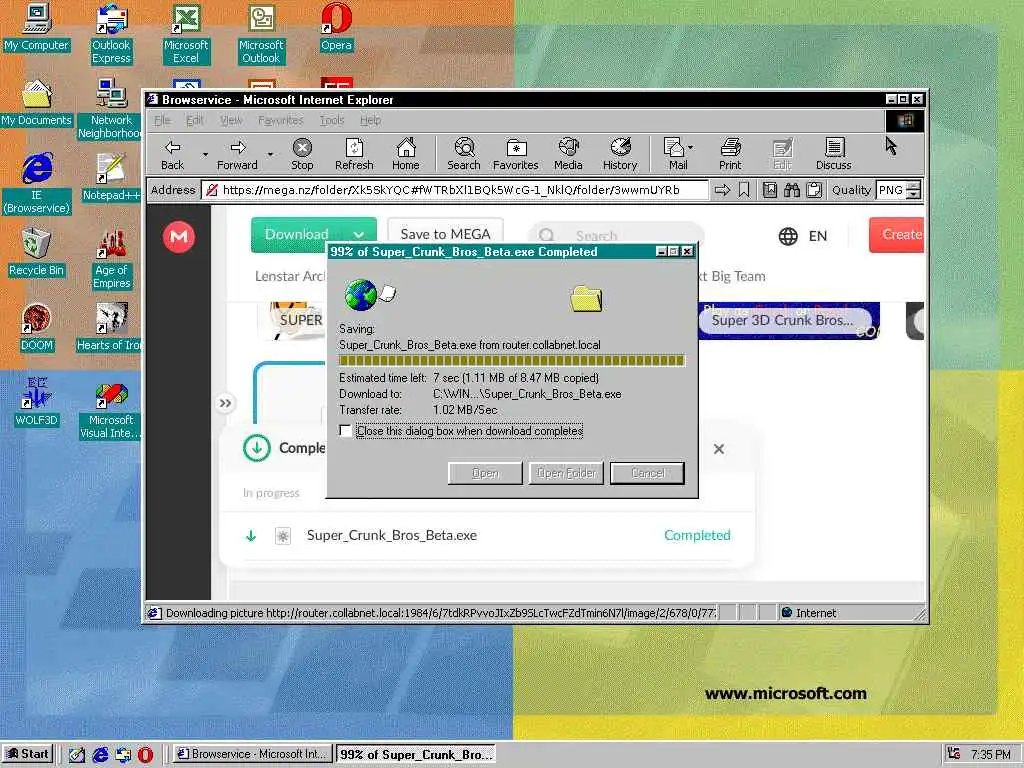
Task: Open Age of Empires desktop shortcut
Action: point(112,259)
